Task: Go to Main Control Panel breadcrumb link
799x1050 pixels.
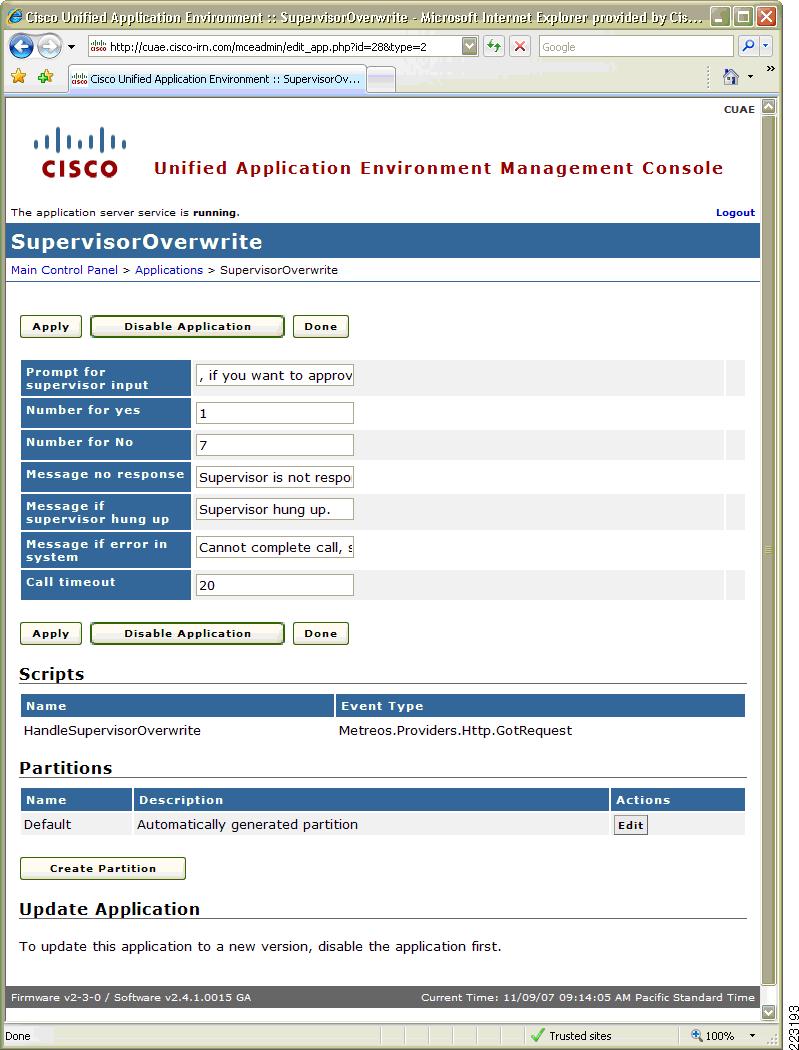Action: pos(64,270)
